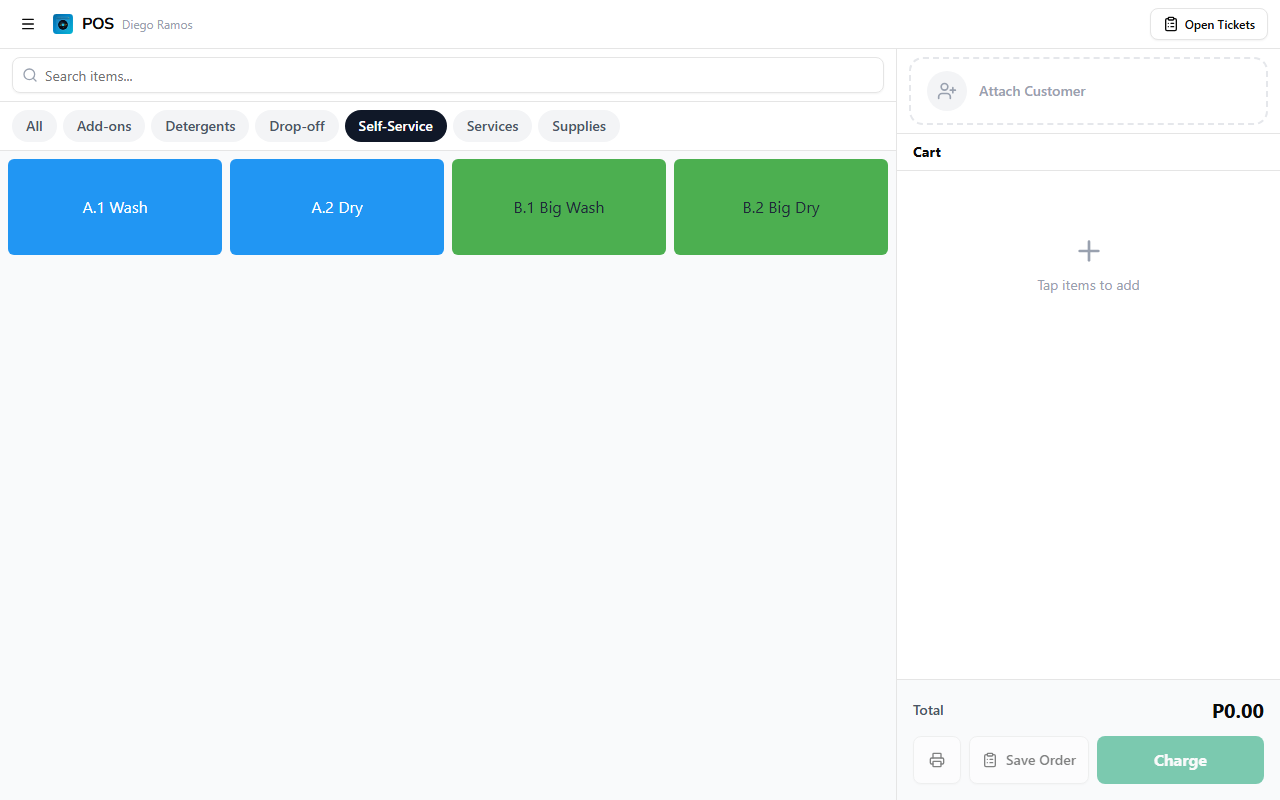
Task: Open the Open Tickets list
Action: 1208,24
